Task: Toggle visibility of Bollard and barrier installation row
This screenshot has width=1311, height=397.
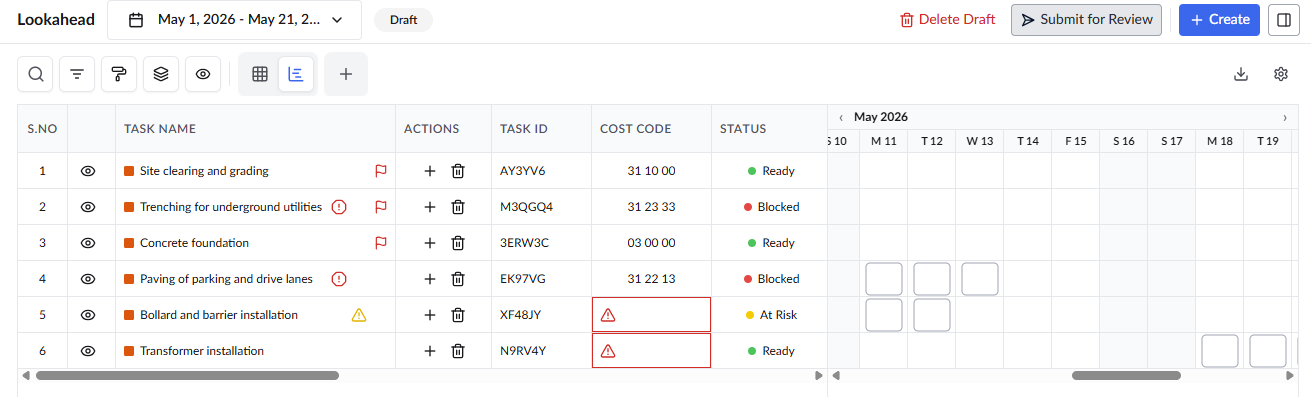Action: (x=88, y=315)
